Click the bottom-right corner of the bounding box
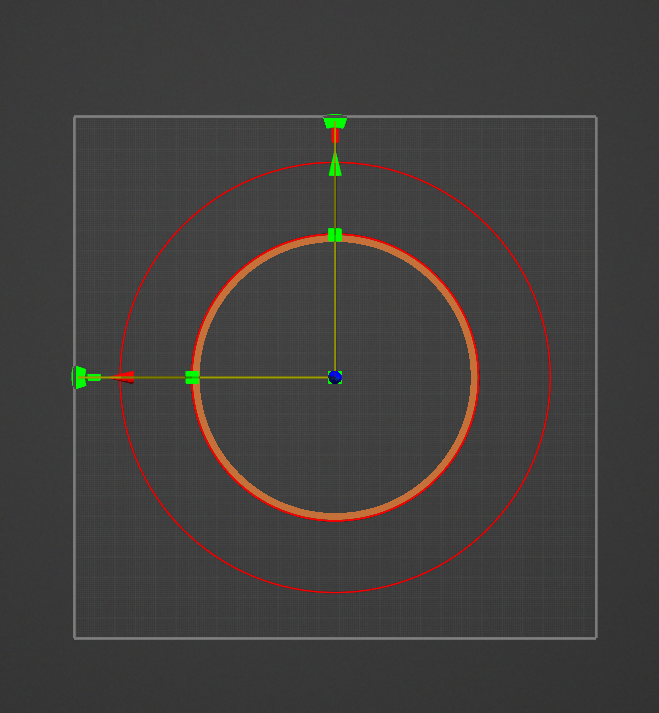659x713 pixels. tap(596, 637)
